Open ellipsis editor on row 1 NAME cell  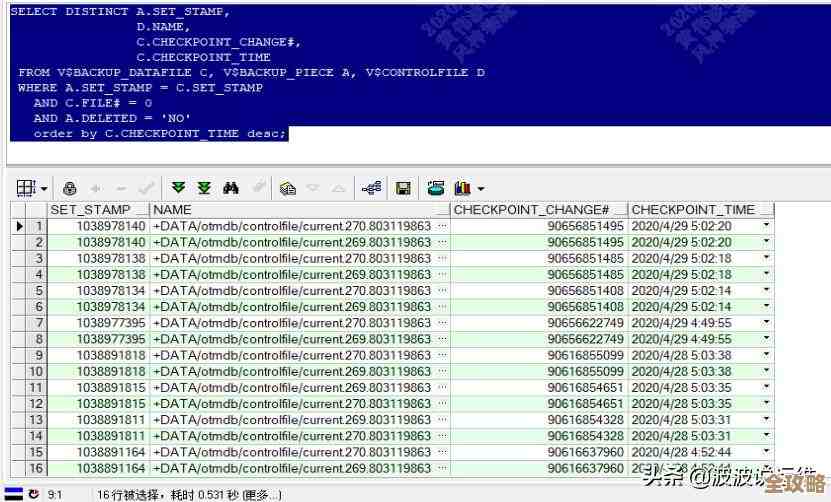click(x=442, y=226)
